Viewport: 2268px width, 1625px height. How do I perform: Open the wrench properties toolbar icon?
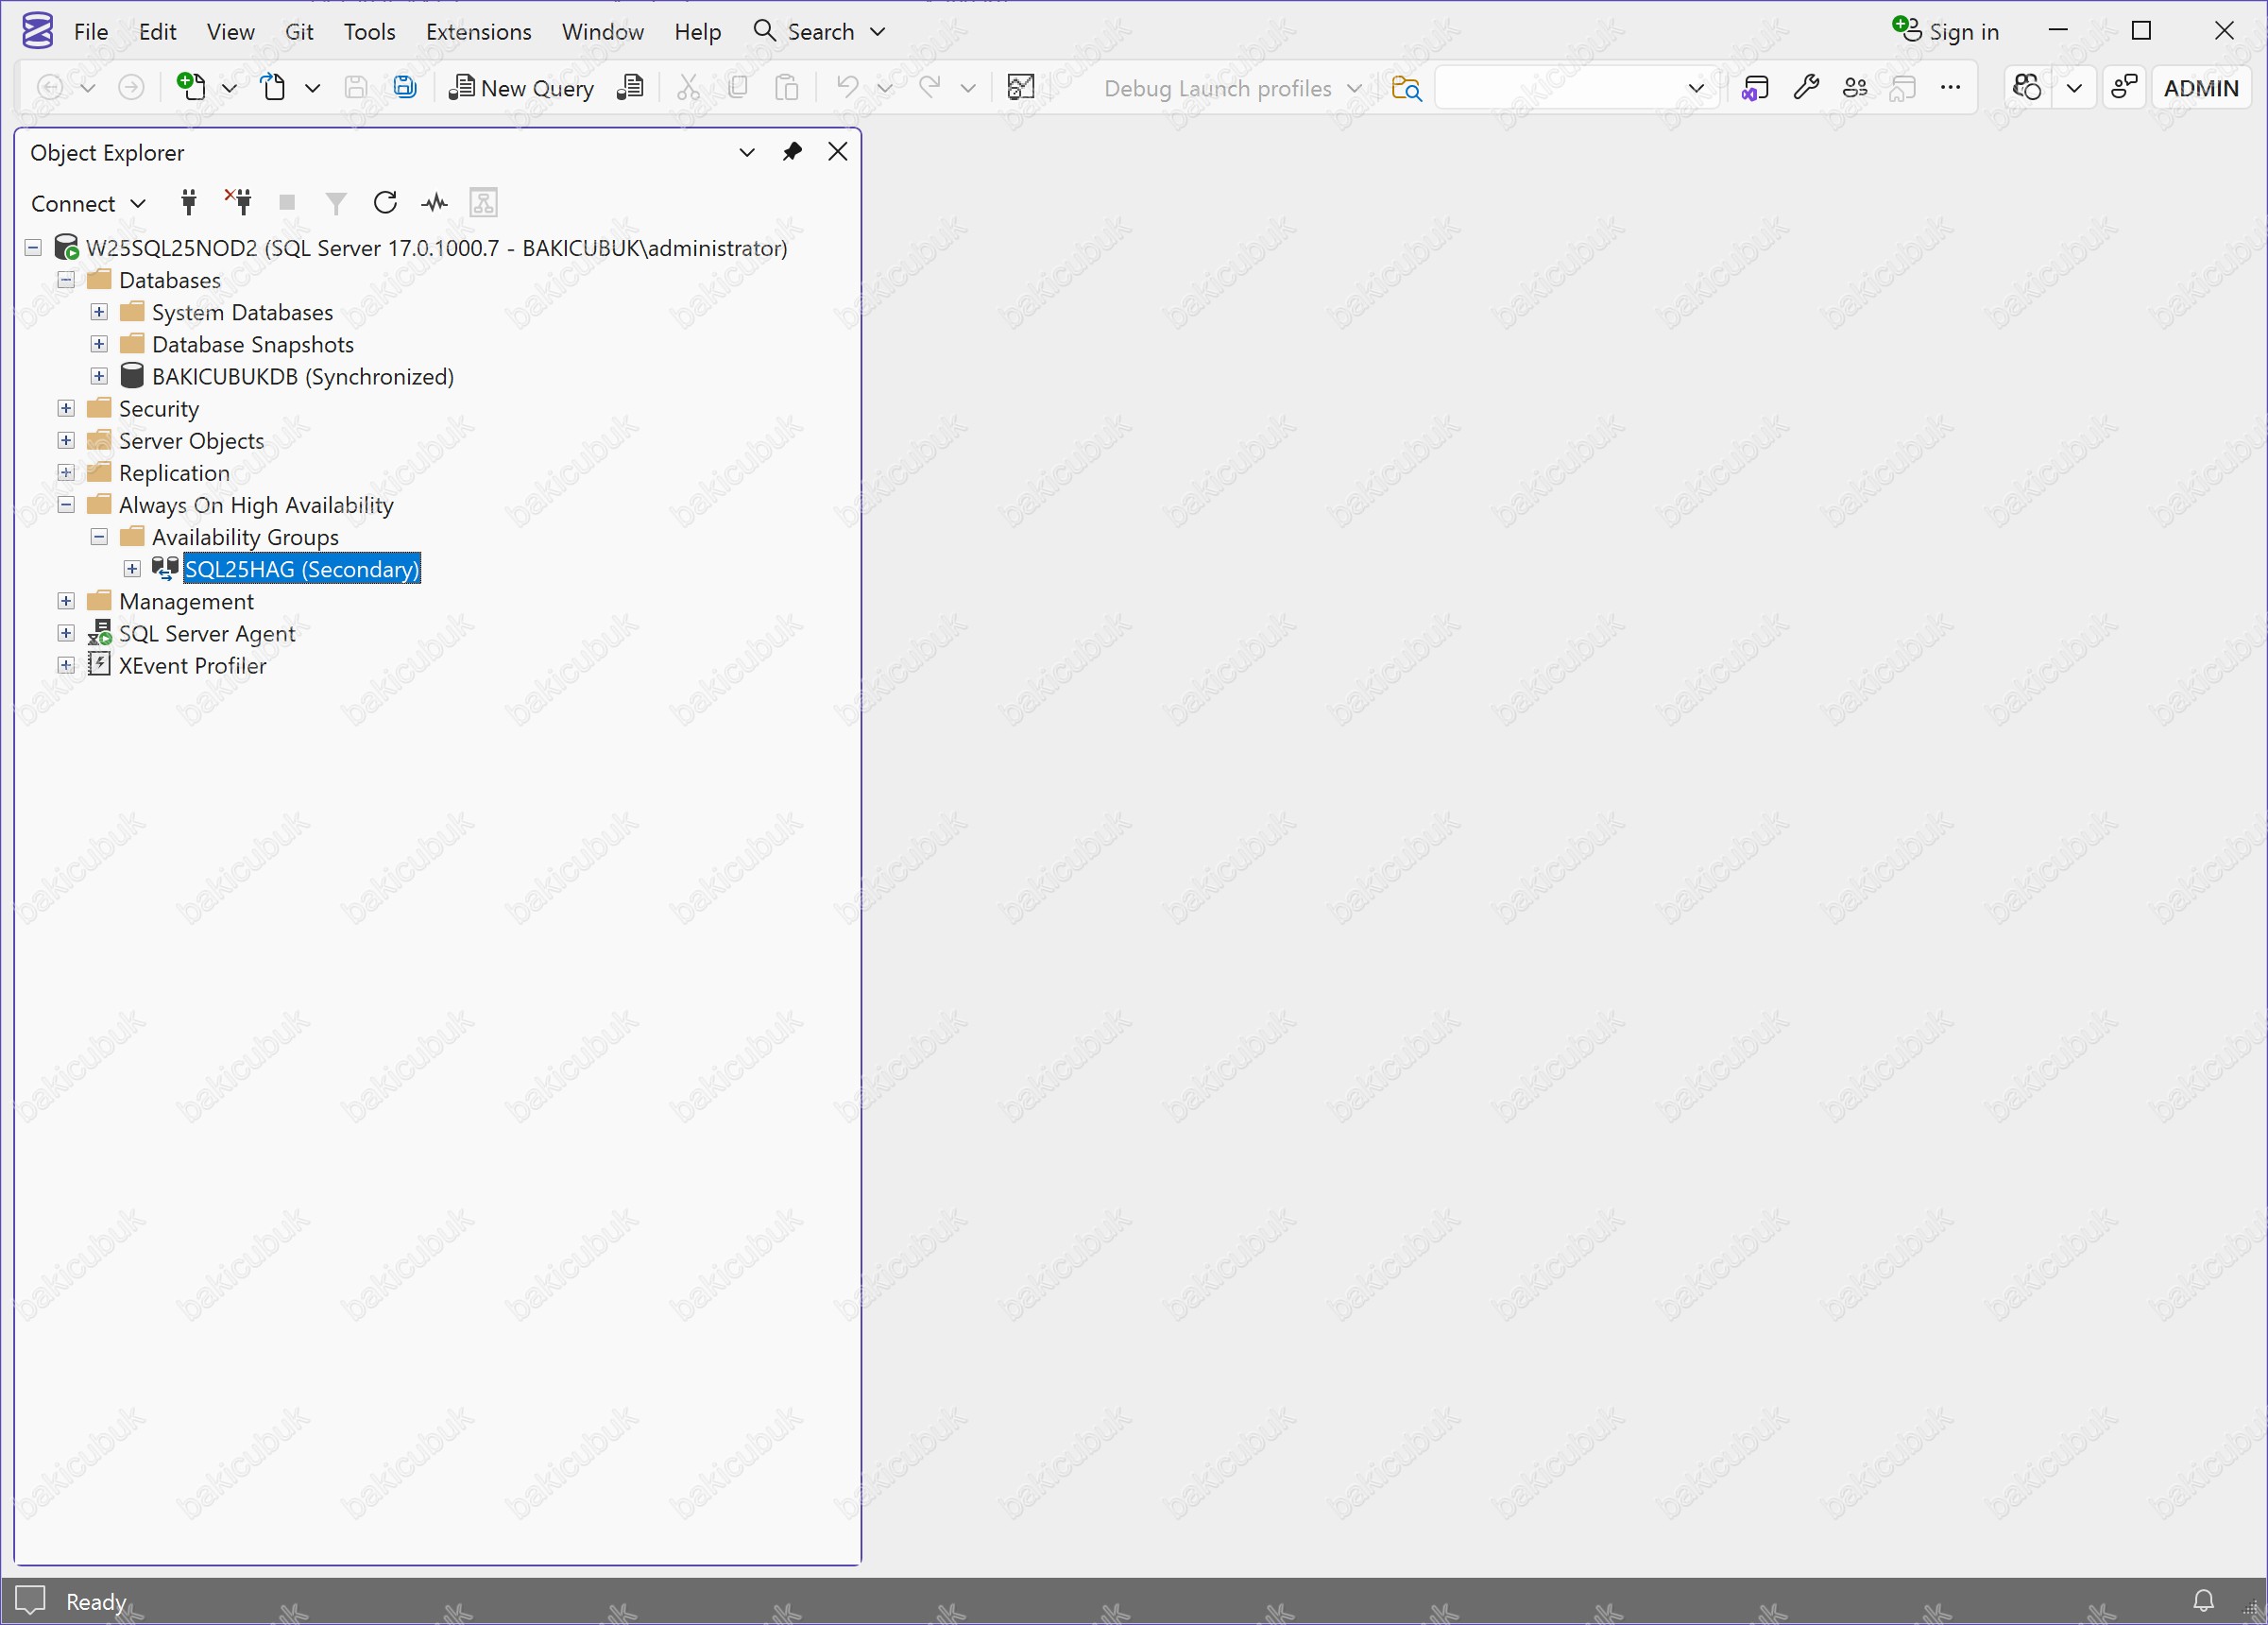coord(1805,88)
